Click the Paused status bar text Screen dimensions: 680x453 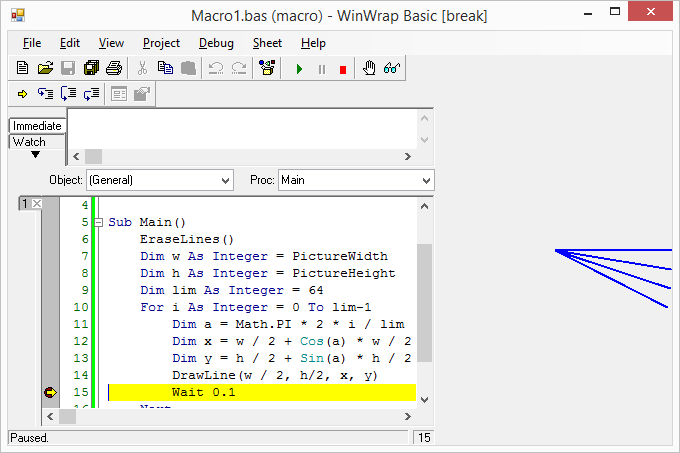pyautogui.click(x=29, y=438)
